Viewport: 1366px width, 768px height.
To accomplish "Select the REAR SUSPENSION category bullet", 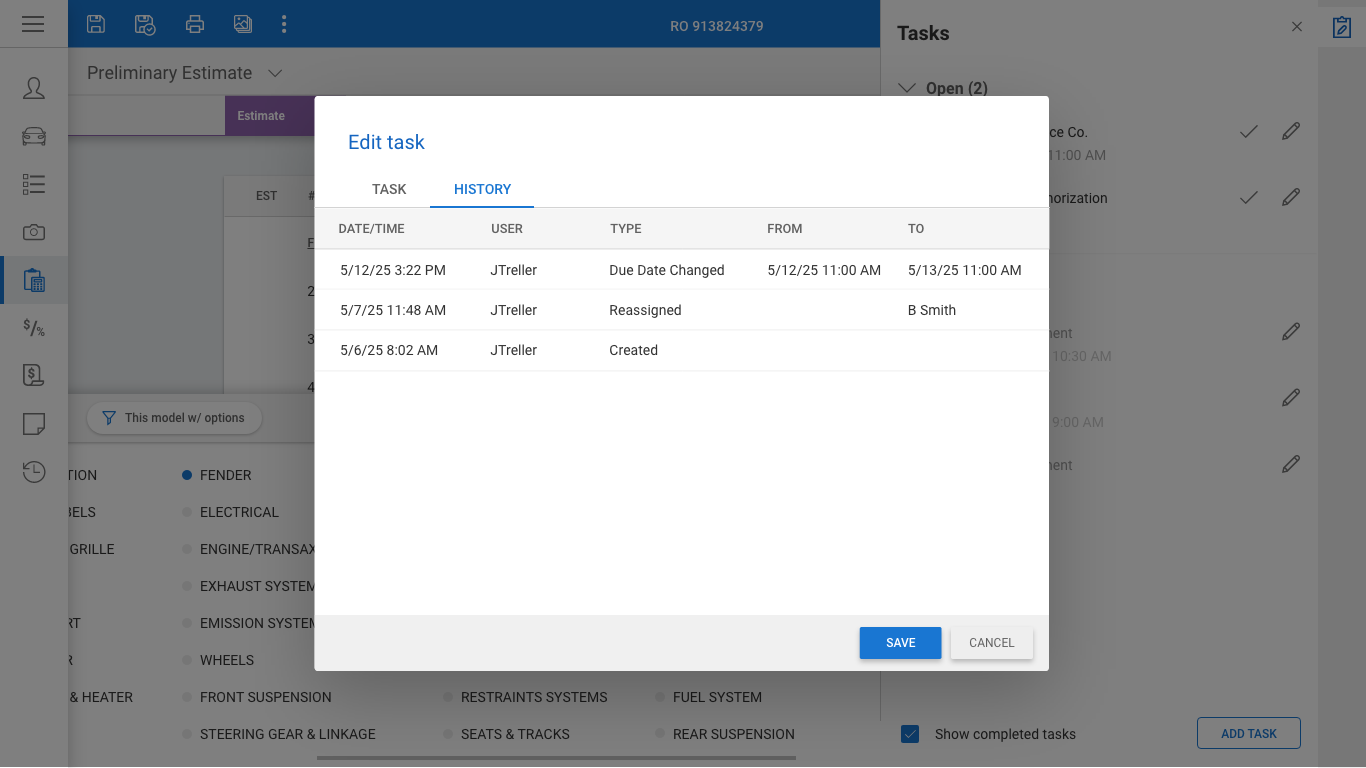I will coord(661,734).
